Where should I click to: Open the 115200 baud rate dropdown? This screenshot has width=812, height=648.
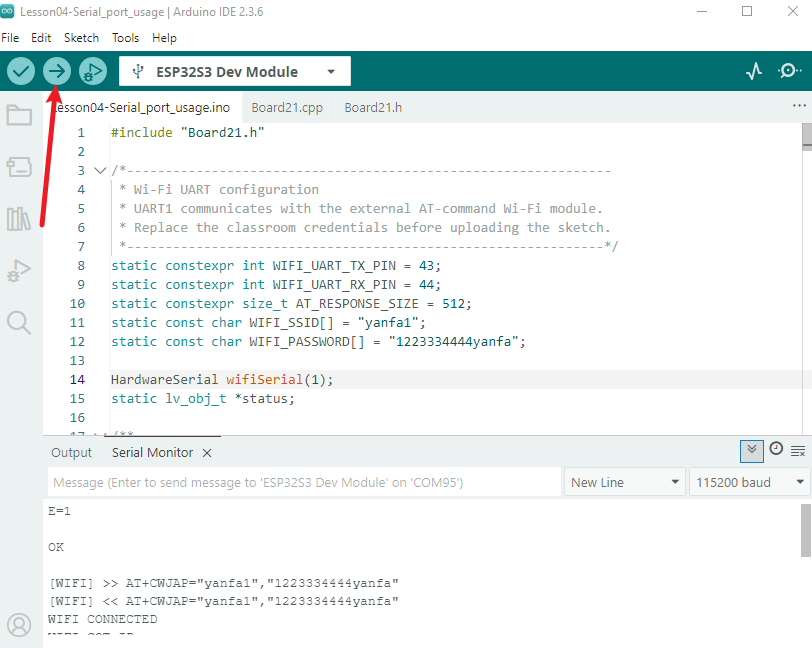tap(750, 482)
